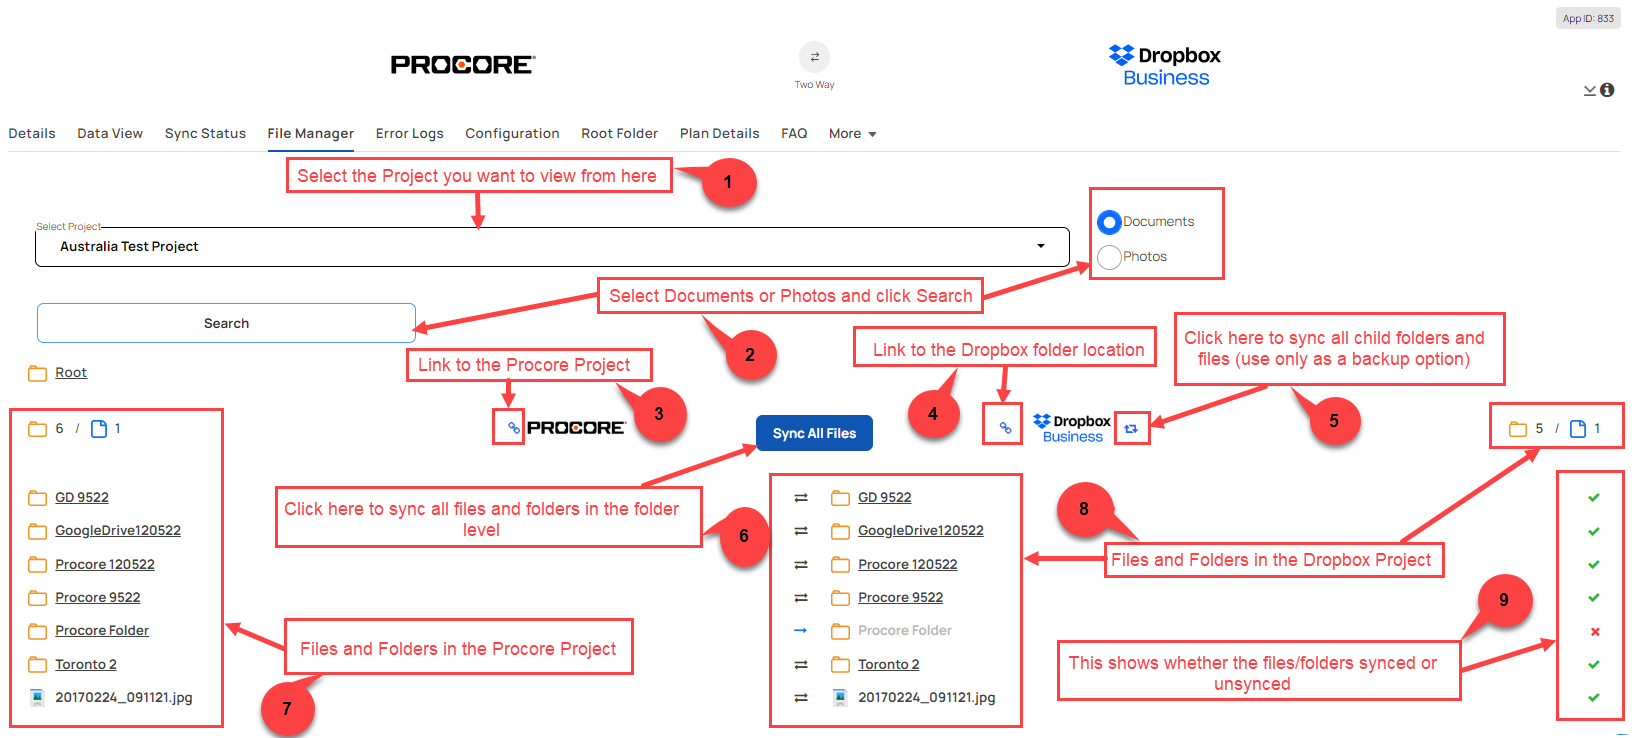Click the green synced checkmark for GD 9522

1594,498
